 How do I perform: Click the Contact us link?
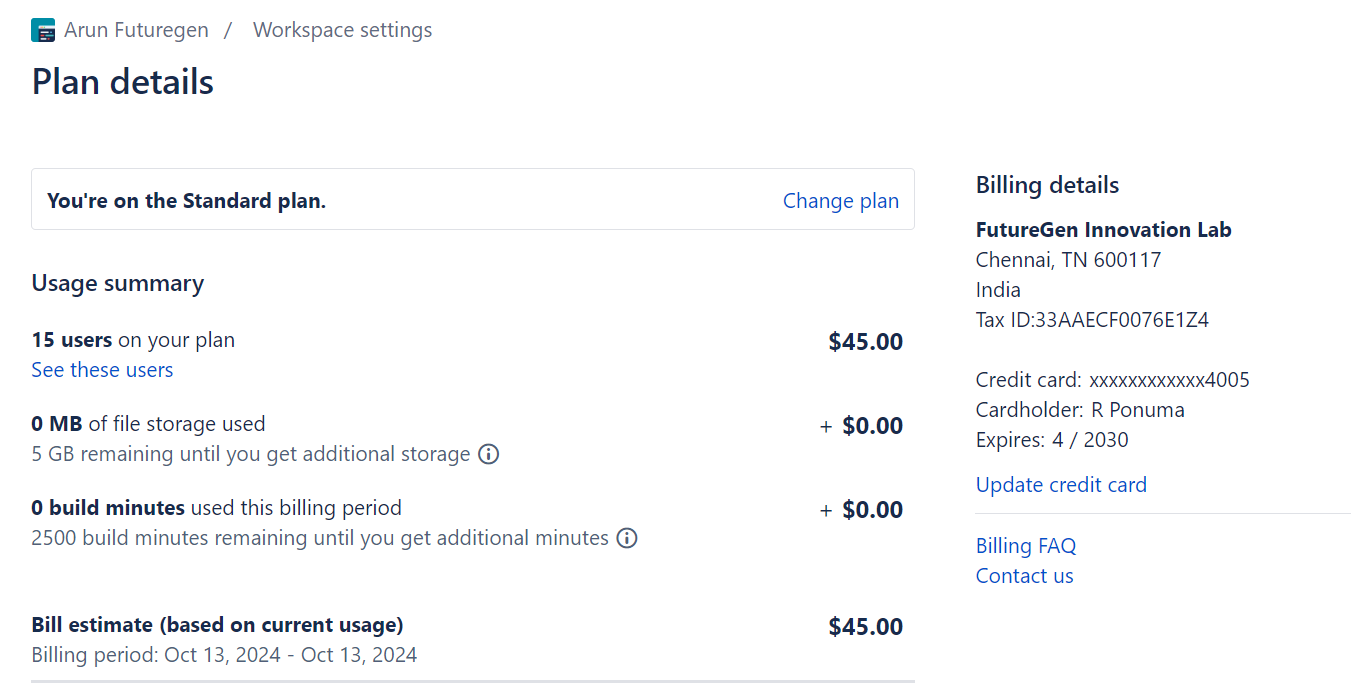(x=1024, y=576)
